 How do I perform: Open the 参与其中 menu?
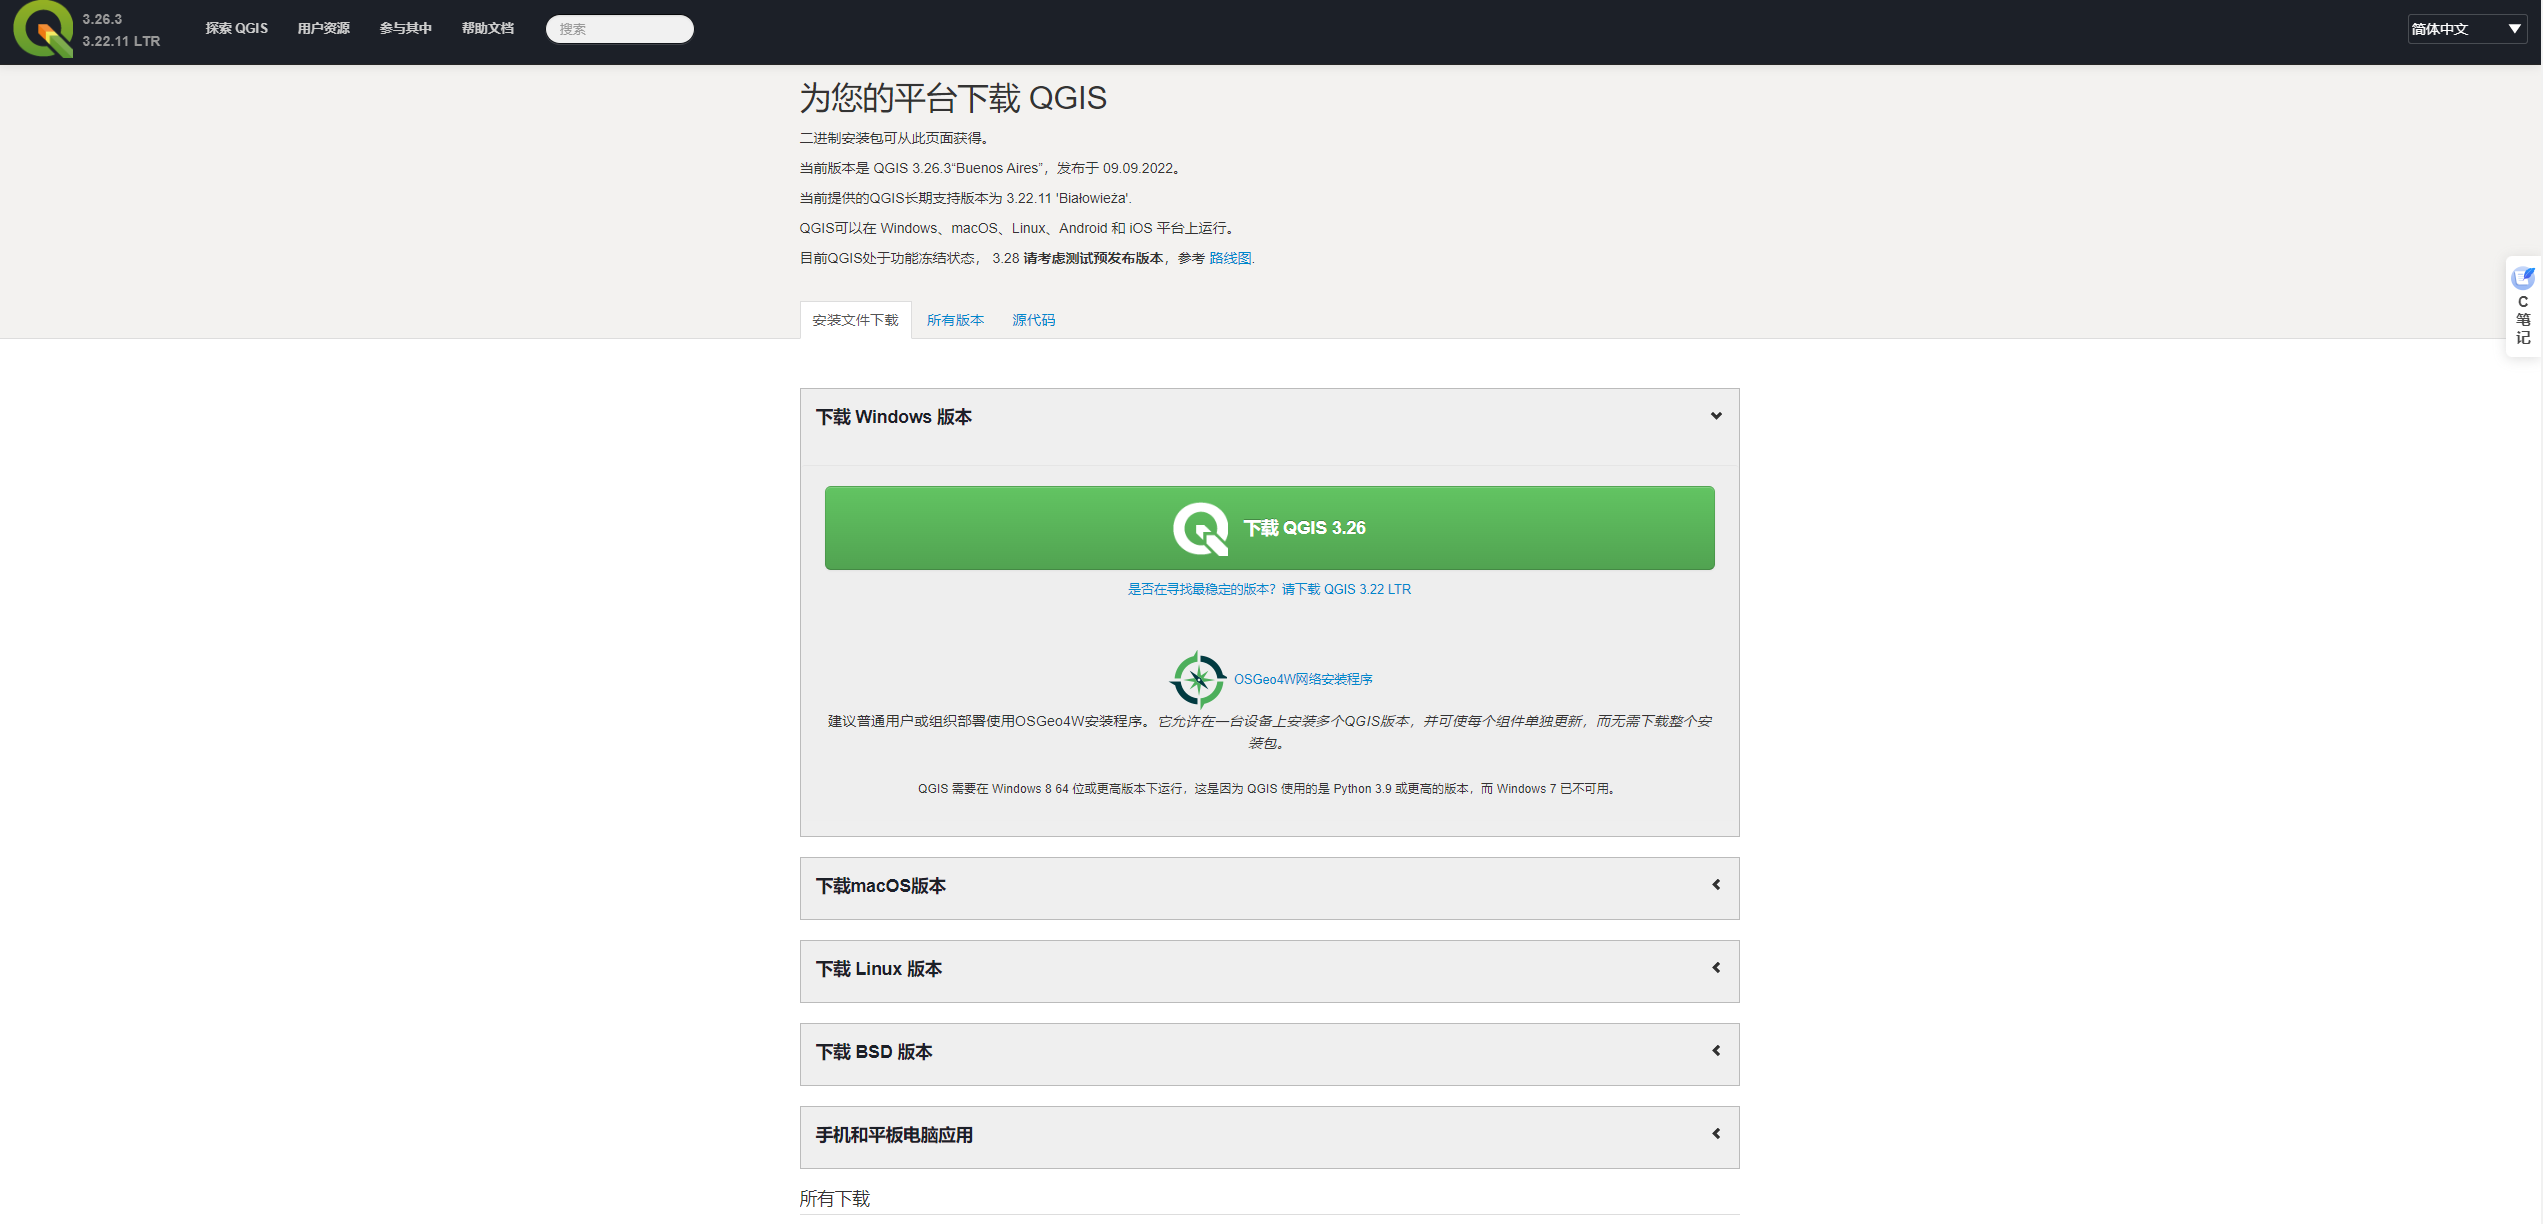coord(405,28)
